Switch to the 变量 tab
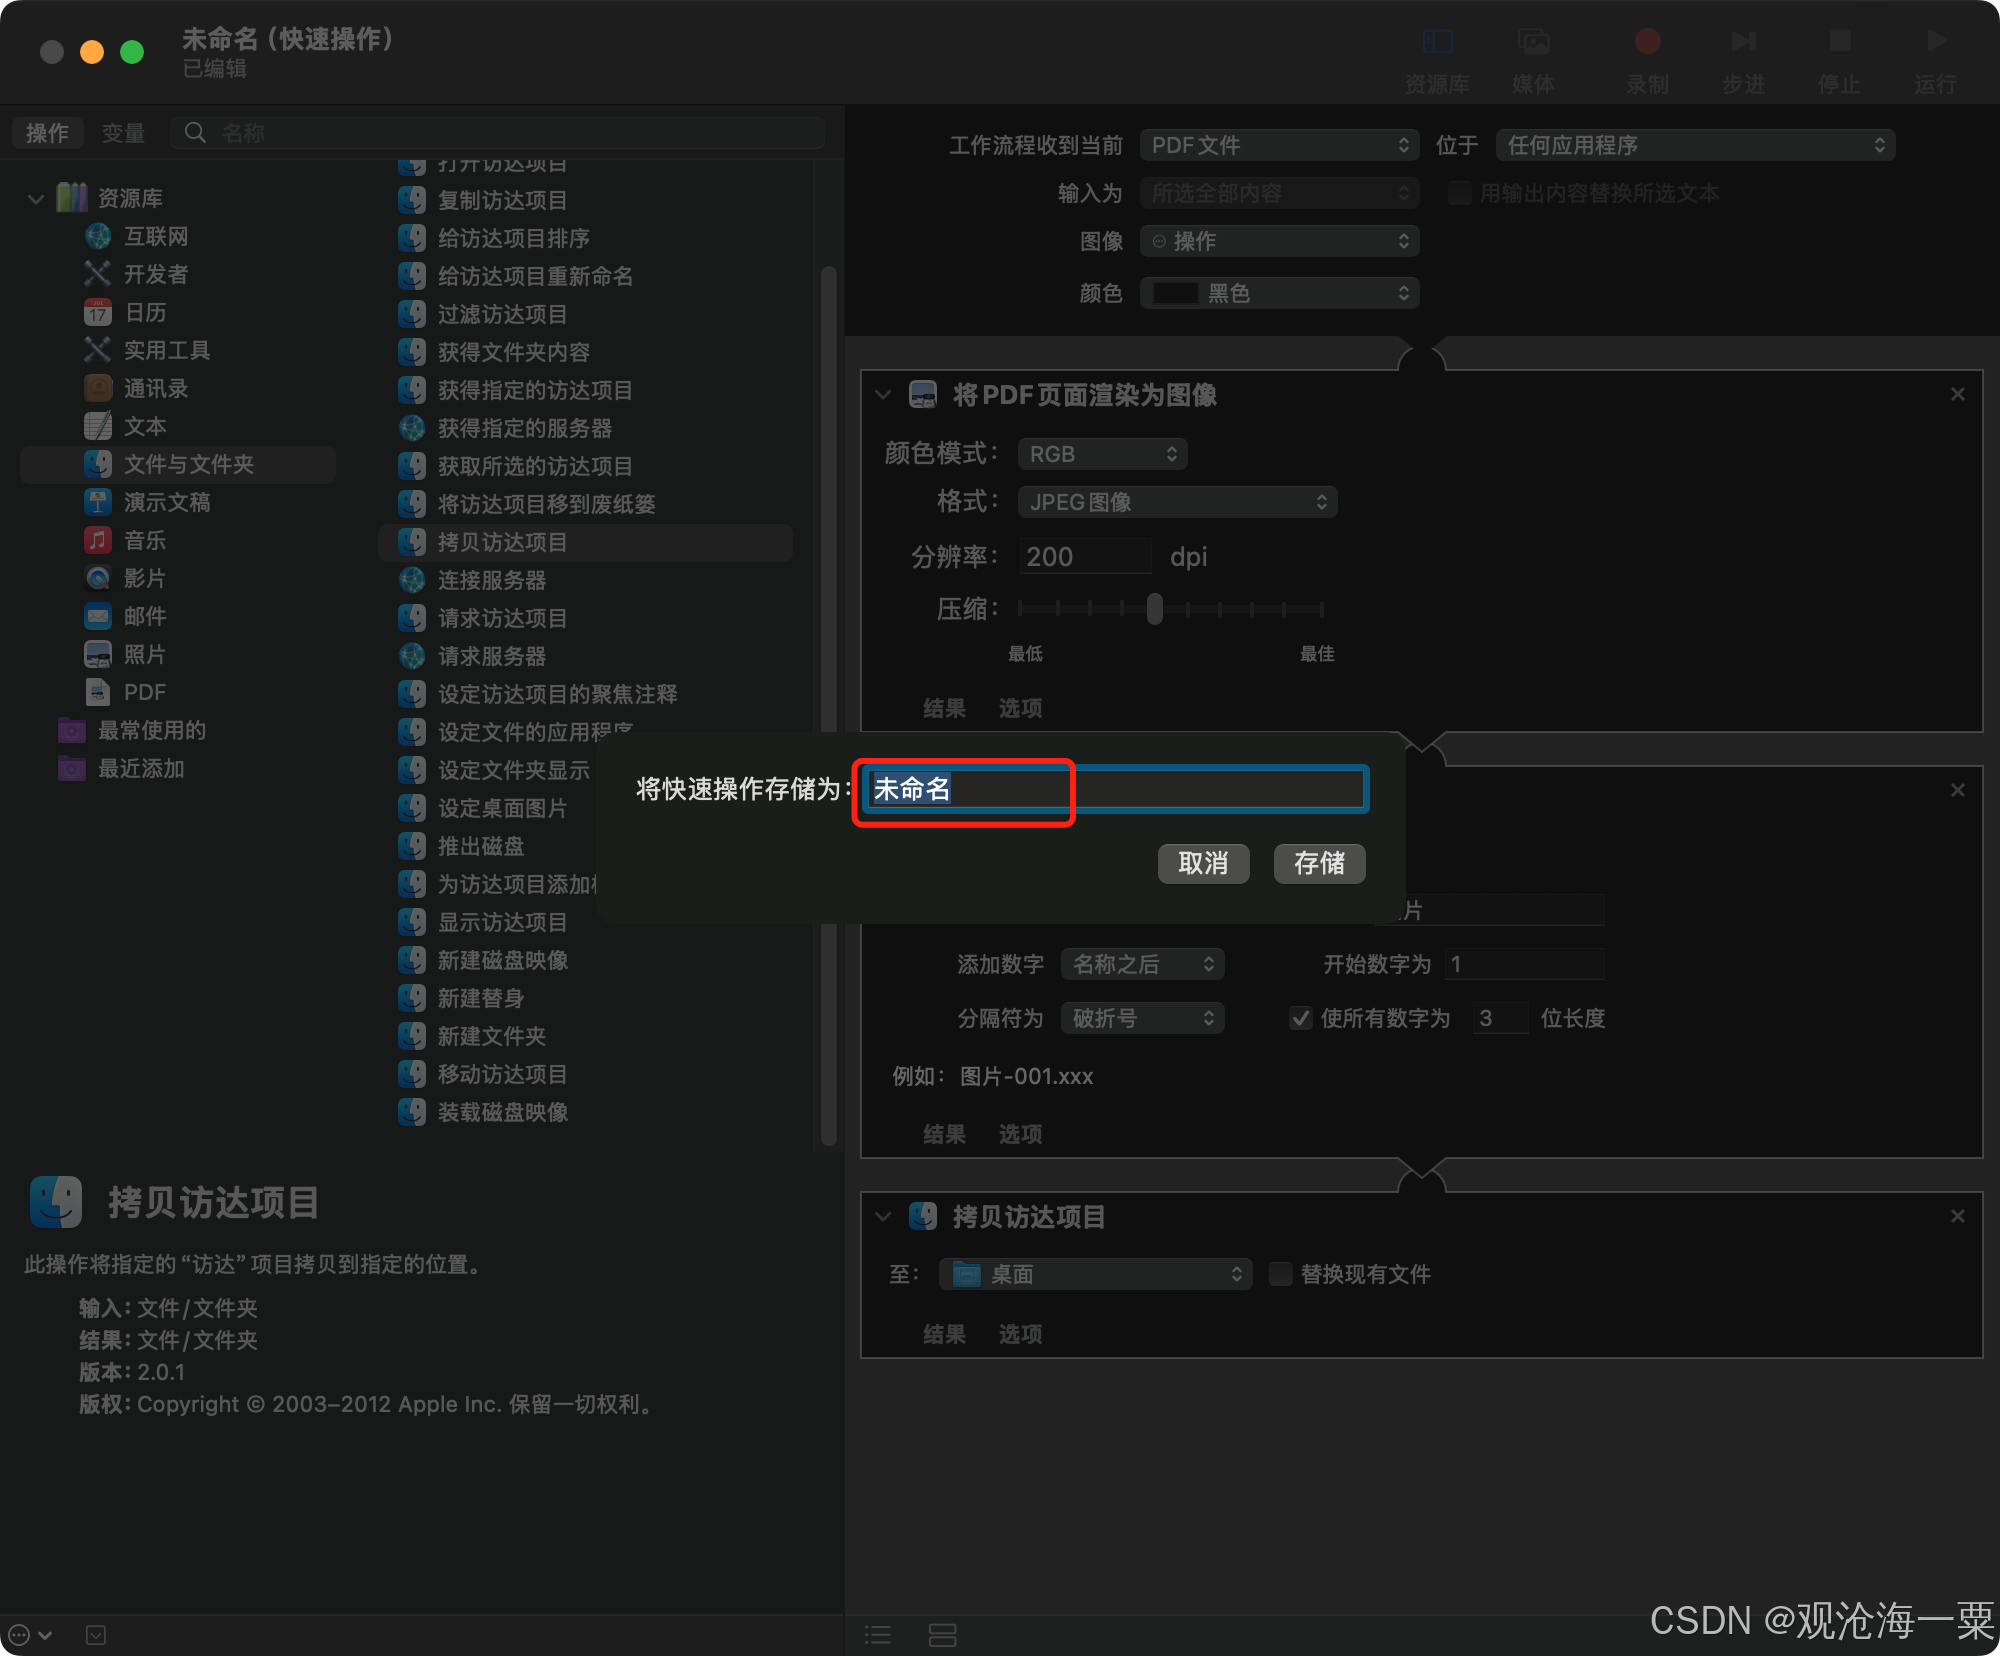2000x1656 pixels. 123,133
